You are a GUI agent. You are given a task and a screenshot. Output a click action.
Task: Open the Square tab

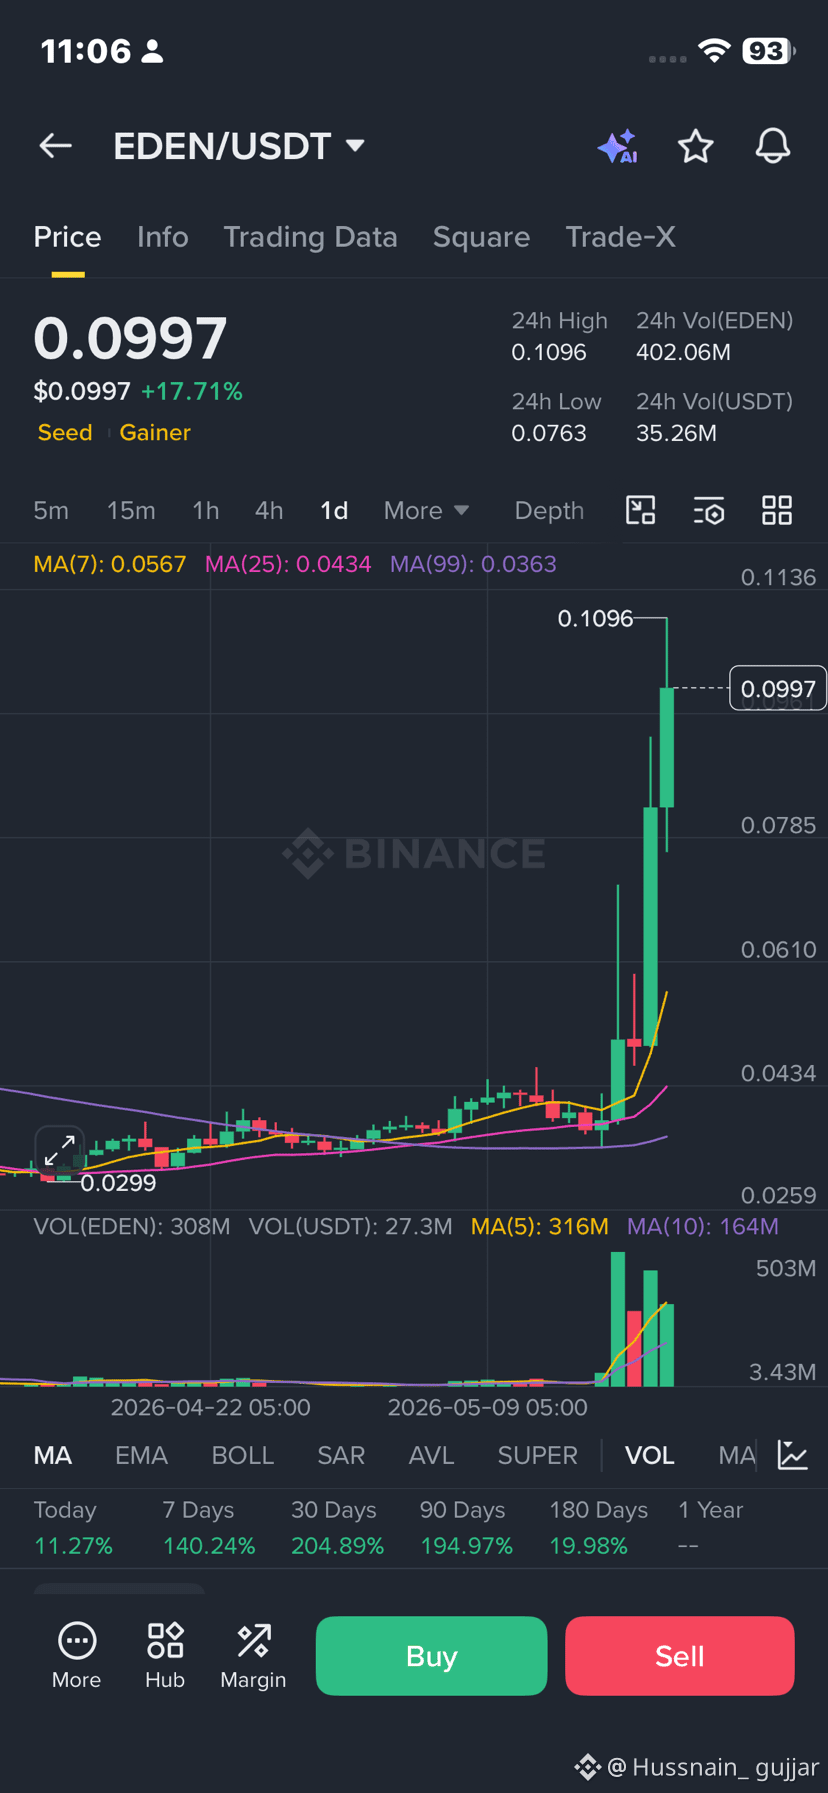(481, 237)
